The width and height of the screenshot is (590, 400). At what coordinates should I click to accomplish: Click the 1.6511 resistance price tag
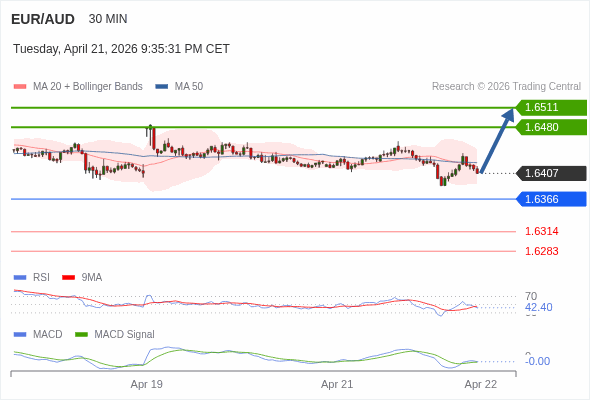551,108
